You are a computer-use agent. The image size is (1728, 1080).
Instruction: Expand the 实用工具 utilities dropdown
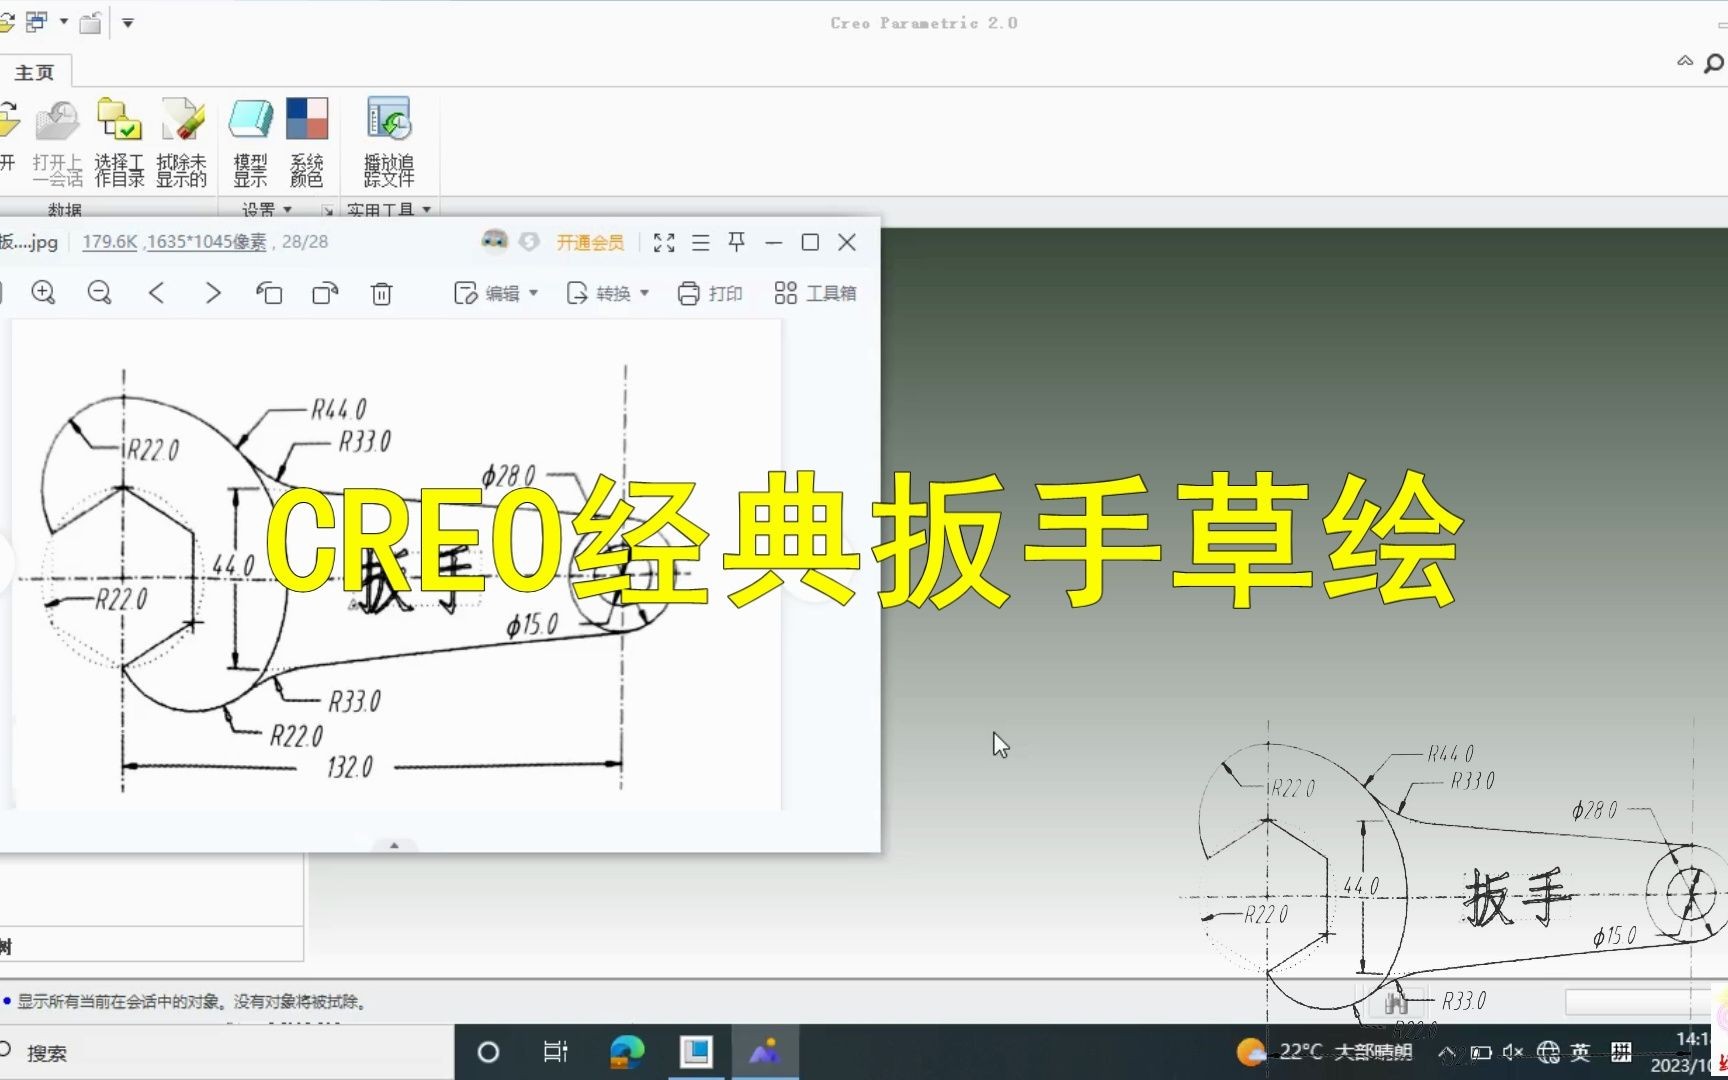click(389, 210)
